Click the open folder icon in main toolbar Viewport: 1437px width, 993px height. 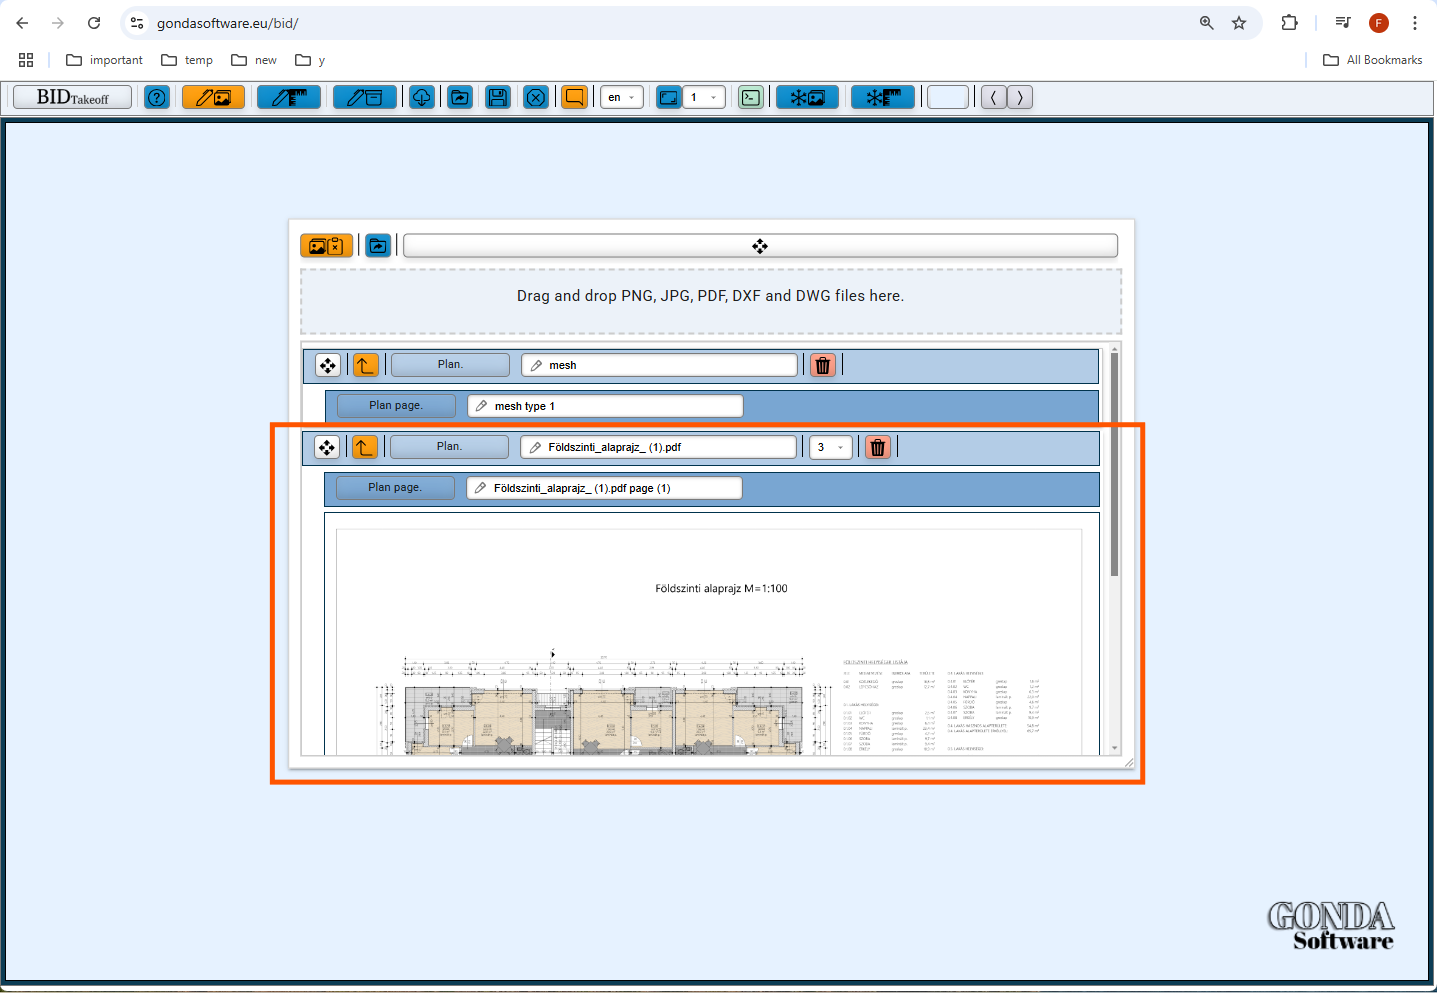(460, 97)
